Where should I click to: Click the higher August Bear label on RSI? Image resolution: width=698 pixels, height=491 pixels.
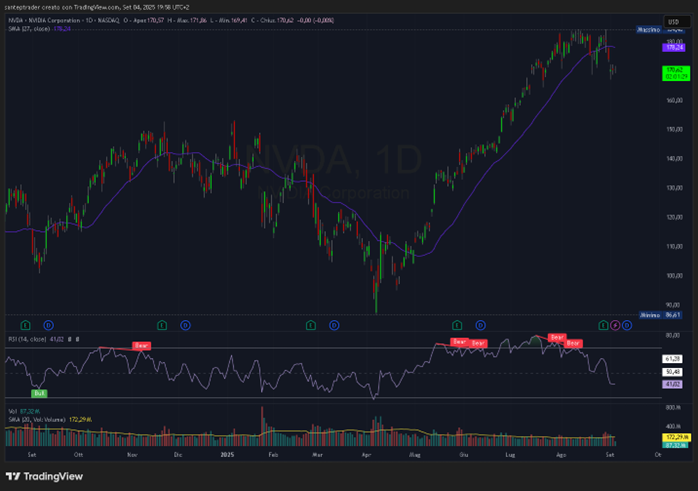click(557, 337)
